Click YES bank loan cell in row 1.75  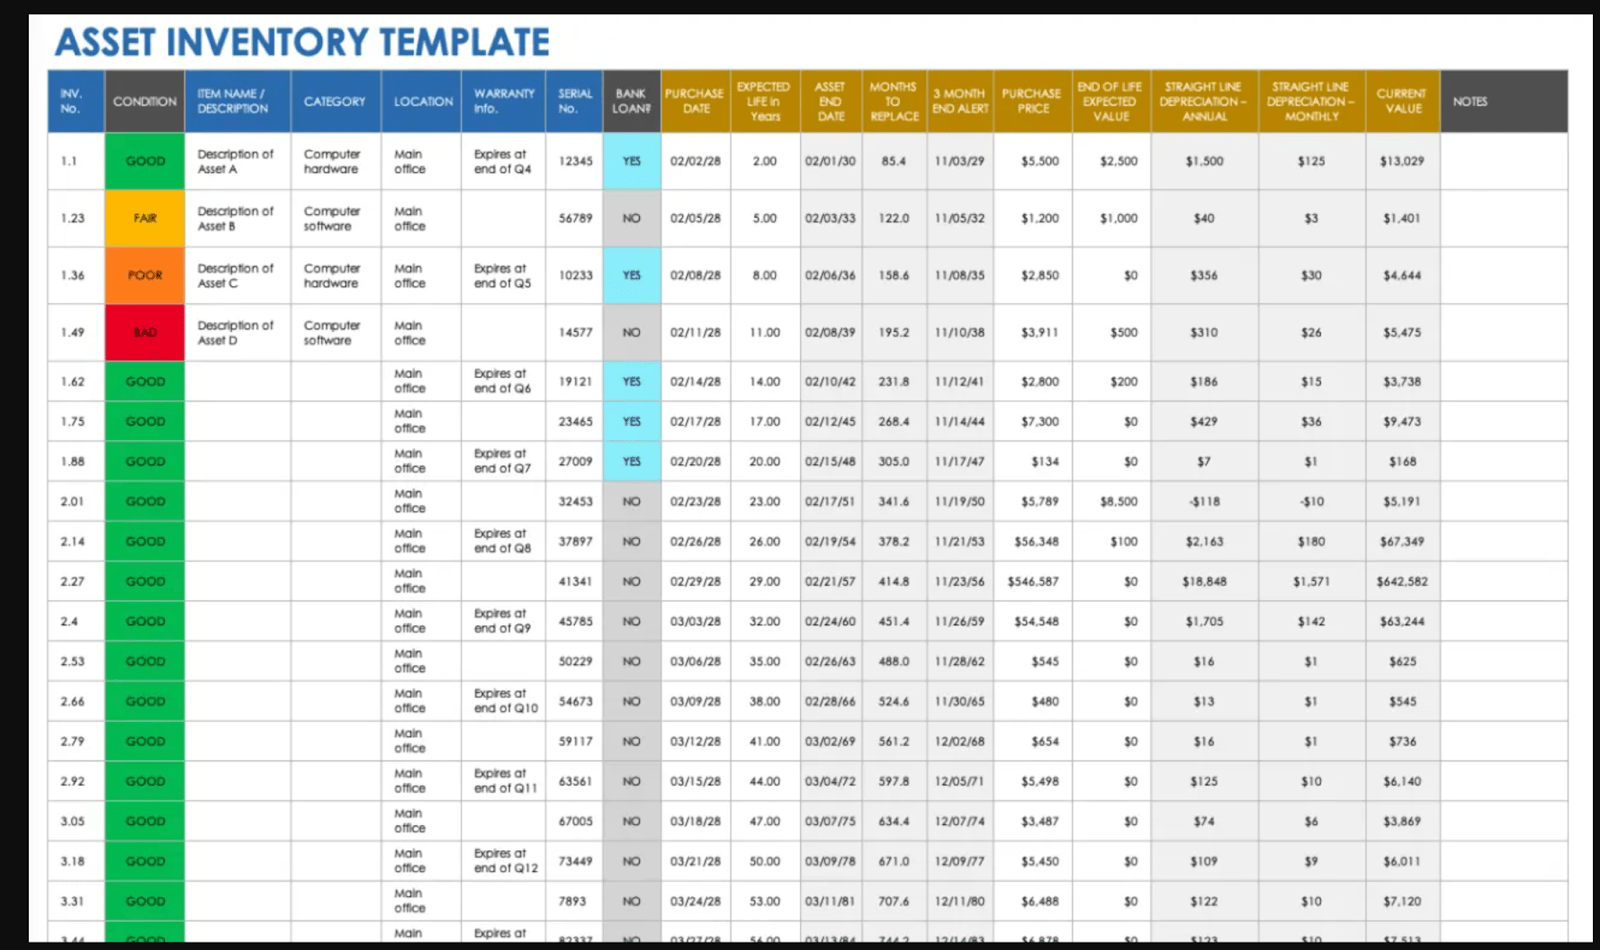632,421
